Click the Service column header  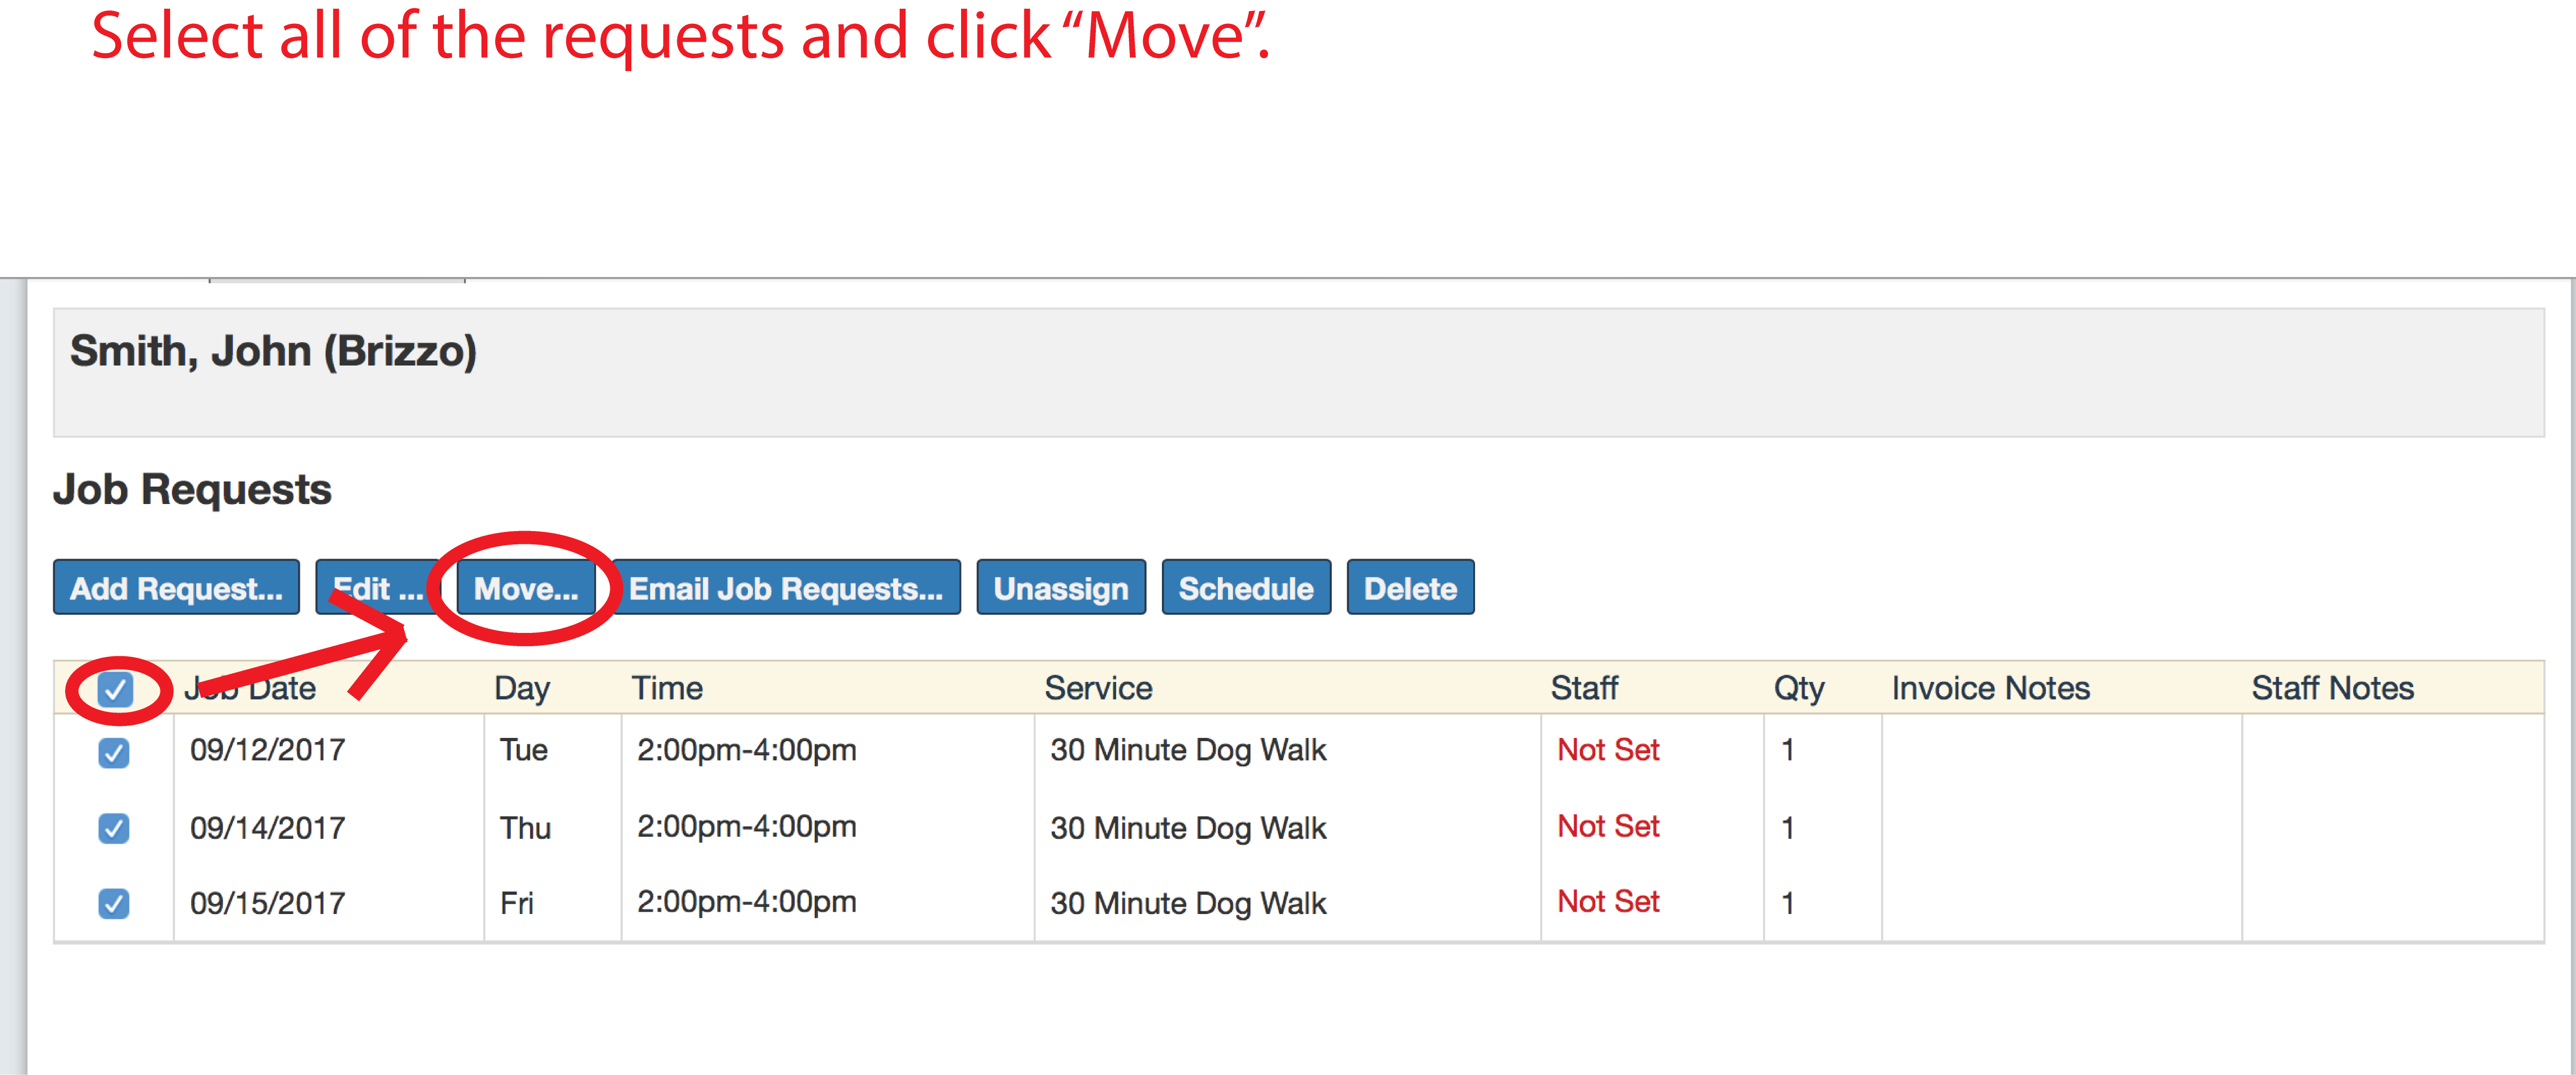[1098, 688]
